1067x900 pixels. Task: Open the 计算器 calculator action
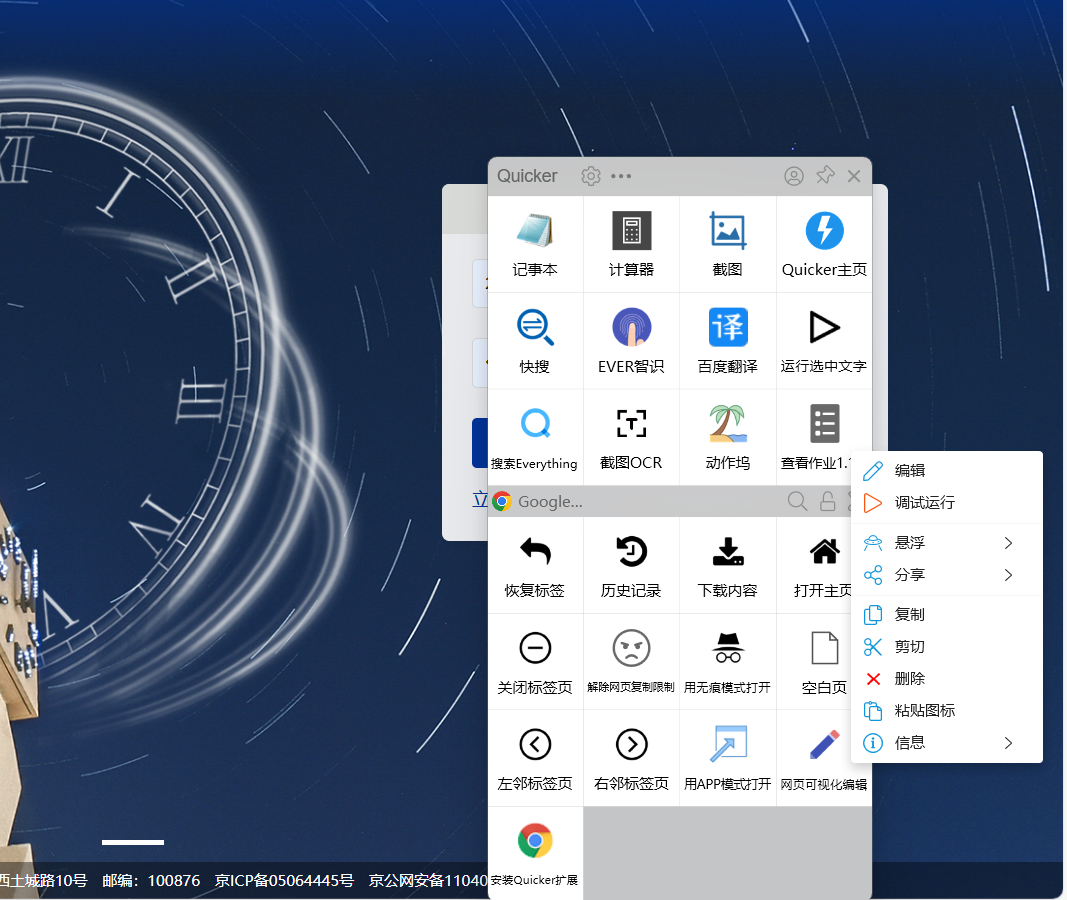pos(631,244)
